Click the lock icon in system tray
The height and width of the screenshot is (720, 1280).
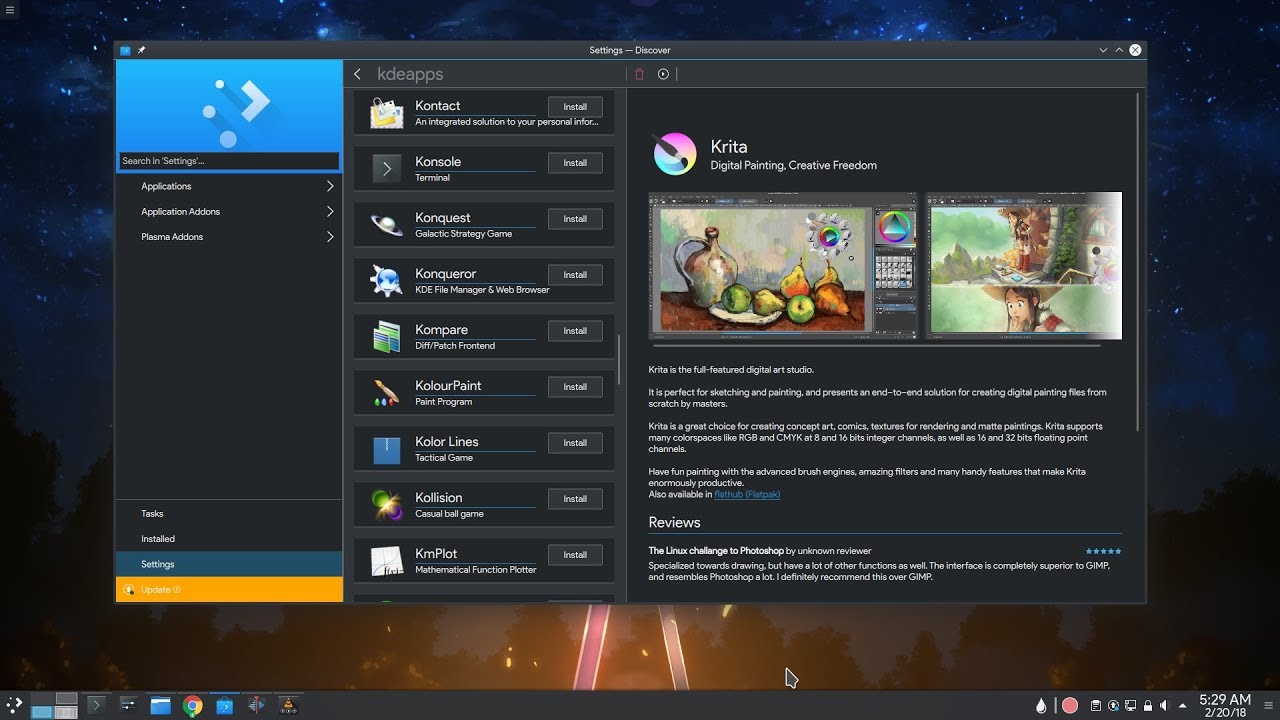(x=1147, y=706)
